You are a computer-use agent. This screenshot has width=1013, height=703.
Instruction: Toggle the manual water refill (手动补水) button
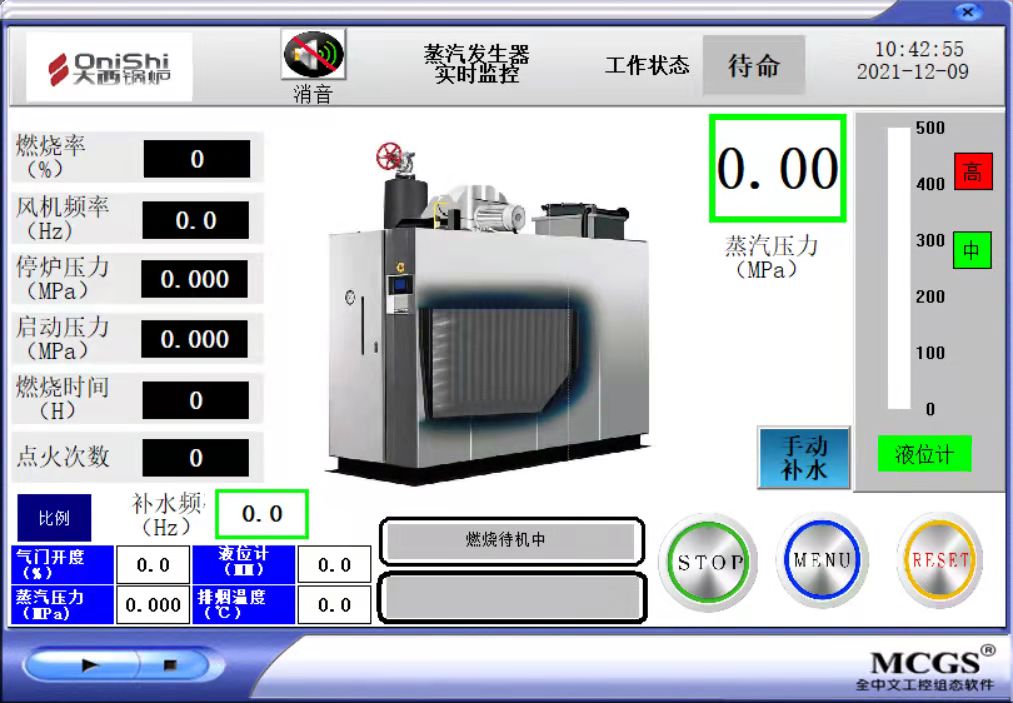point(804,458)
